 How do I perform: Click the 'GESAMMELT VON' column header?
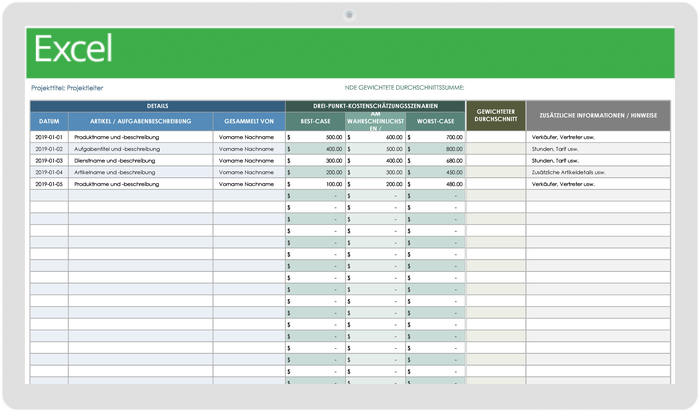[x=249, y=121]
